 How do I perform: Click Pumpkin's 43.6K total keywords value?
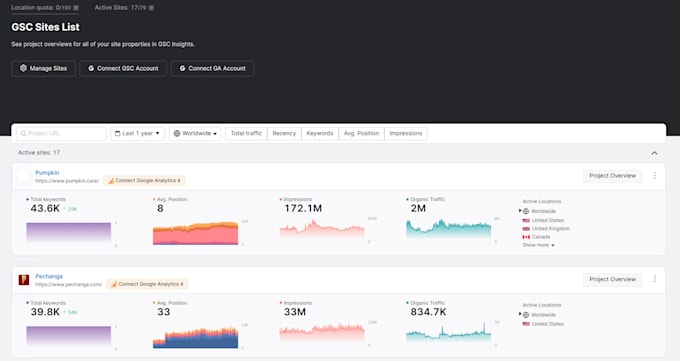pyautogui.click(x=45, y=209)
